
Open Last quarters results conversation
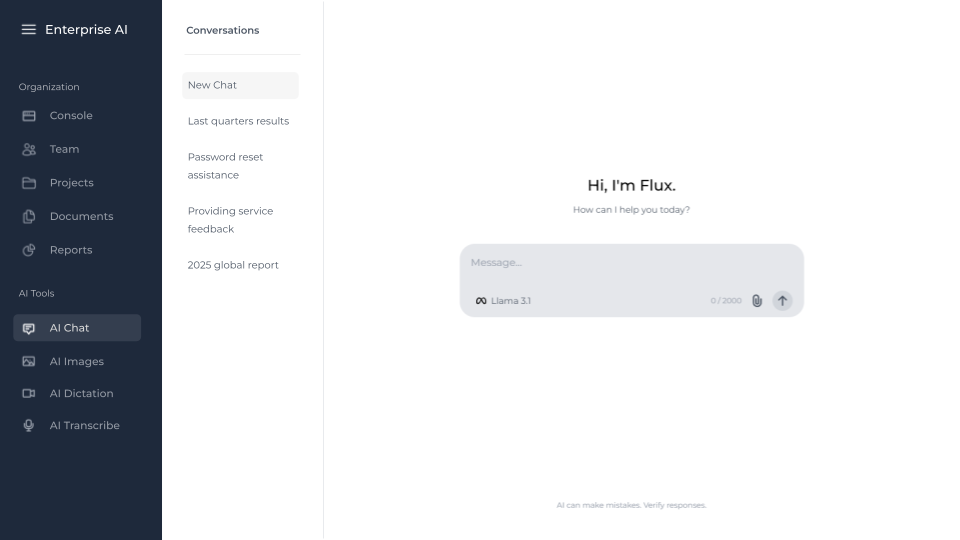point(238,121)
